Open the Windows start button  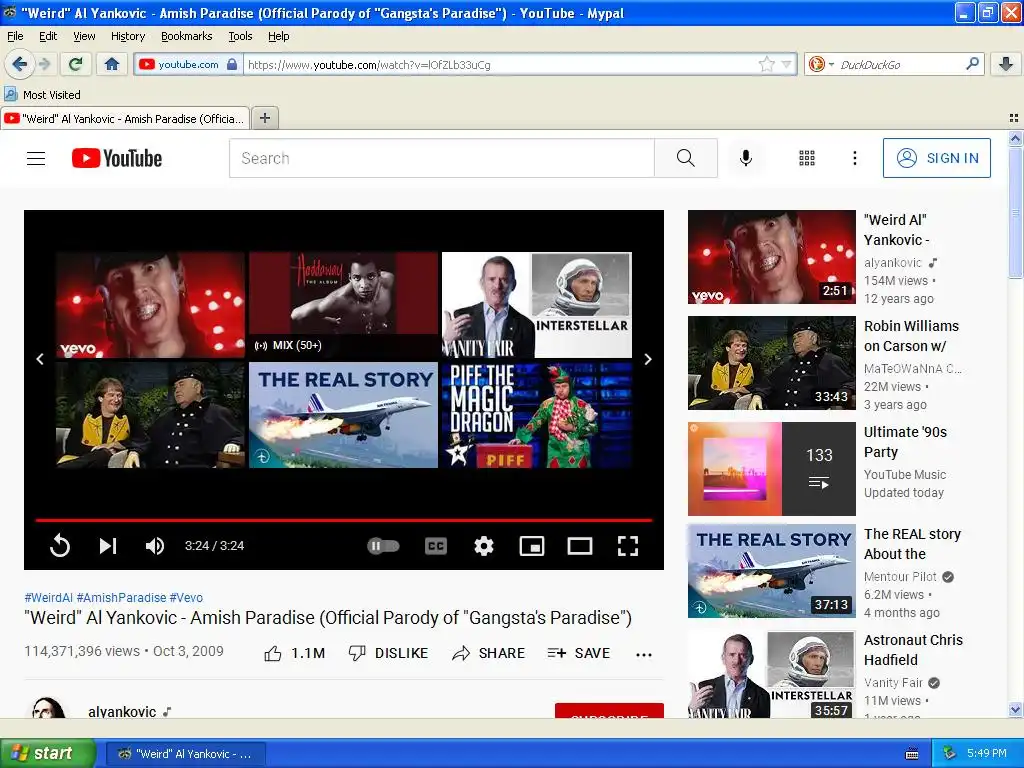tap(47, 753)
